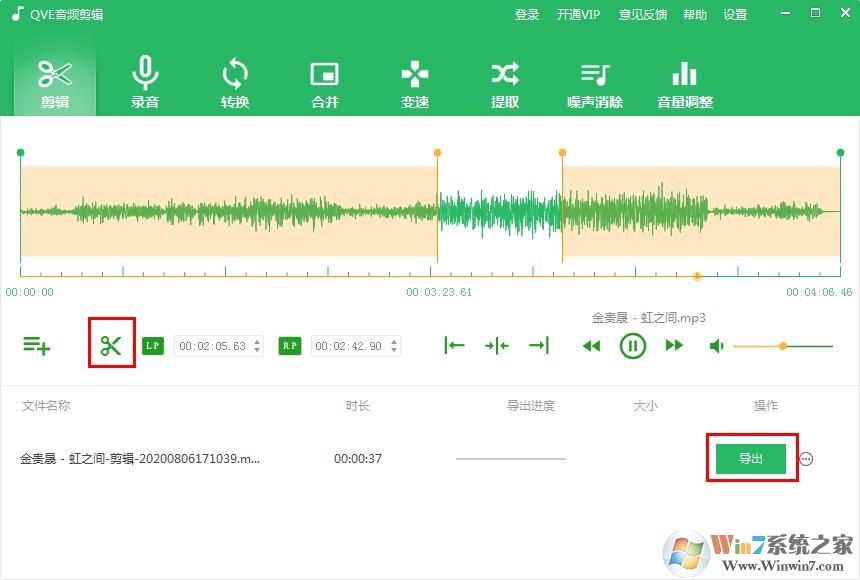
Task: Increase the start time with stepper arrow
Action: pos(259,340)
